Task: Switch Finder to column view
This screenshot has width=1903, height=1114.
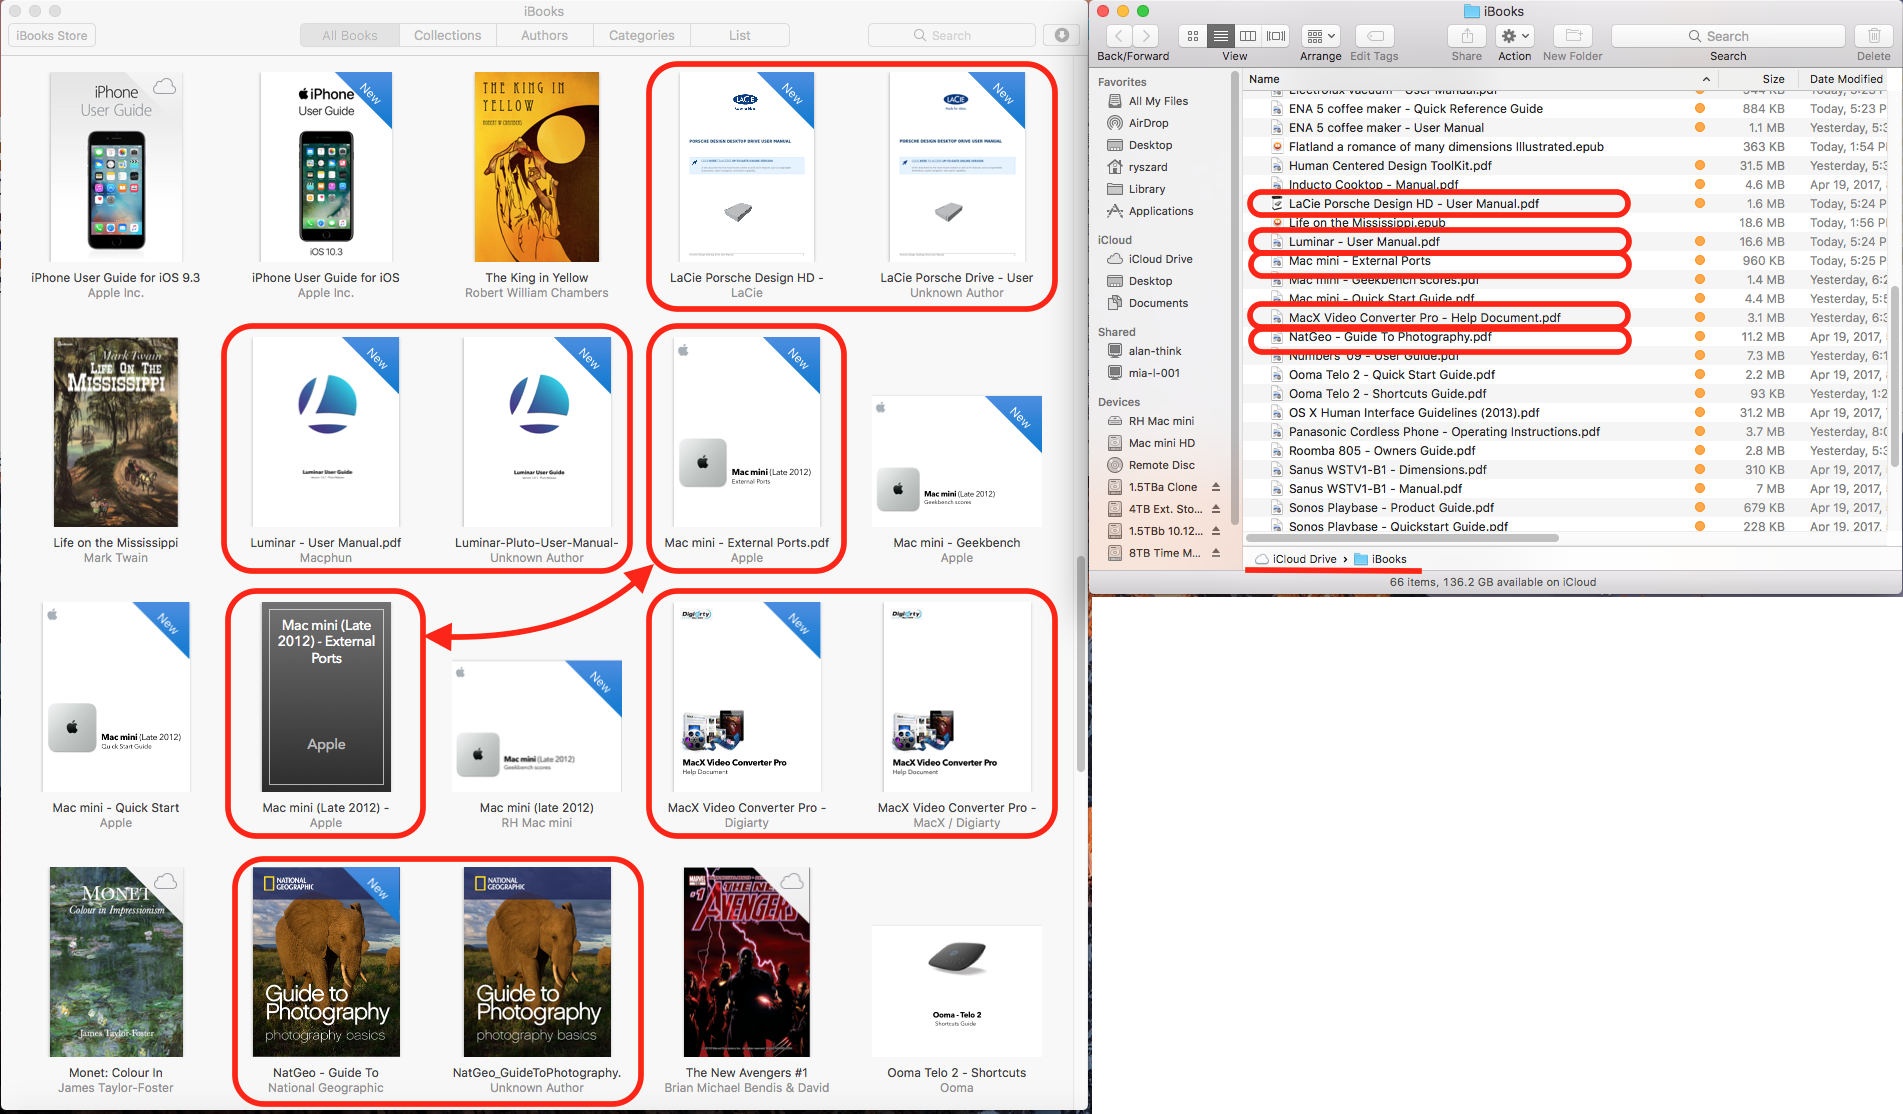Action: (x=1248, y=36)
